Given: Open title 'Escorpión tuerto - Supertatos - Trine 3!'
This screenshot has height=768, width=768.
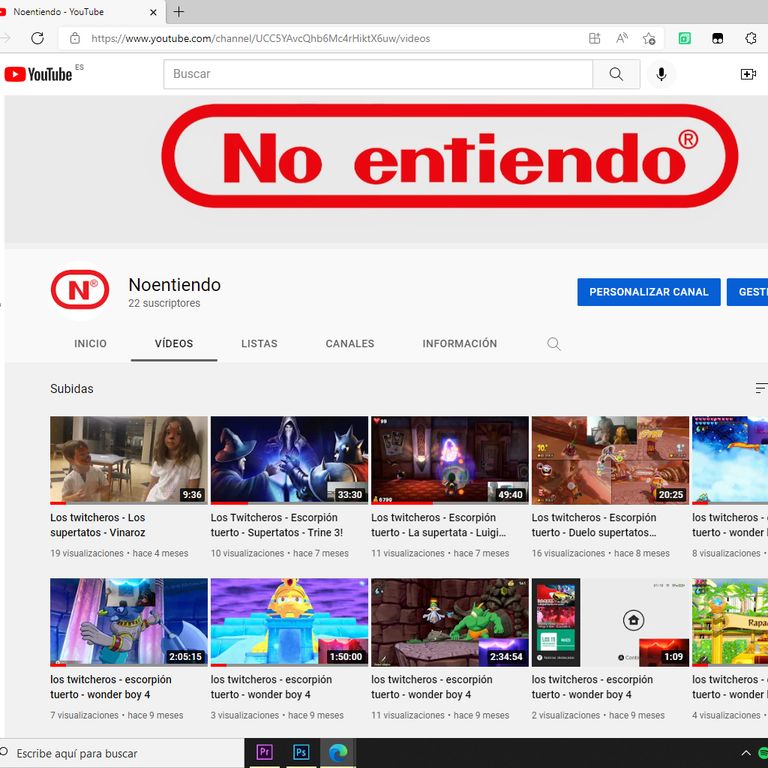Looking at the screenshot, I should click(x=277, y=525).
